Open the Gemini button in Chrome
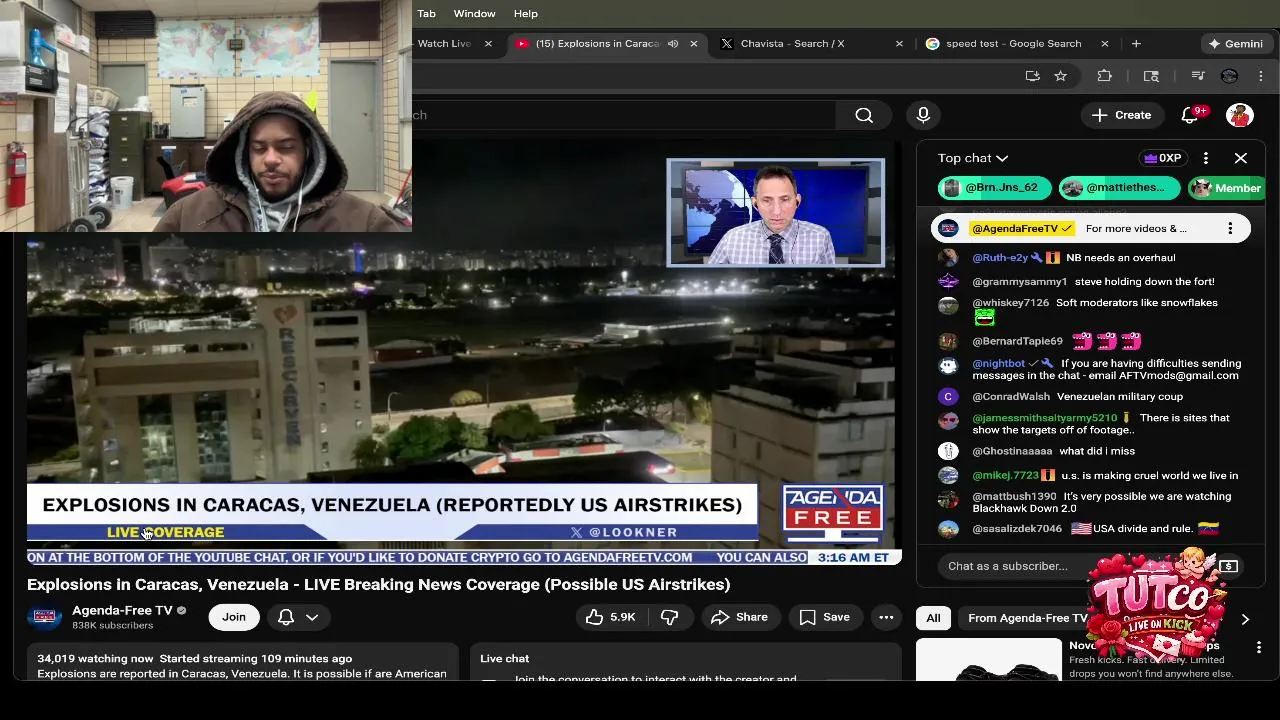This screenshot has width=1280, height=720. coord(1236,44)
